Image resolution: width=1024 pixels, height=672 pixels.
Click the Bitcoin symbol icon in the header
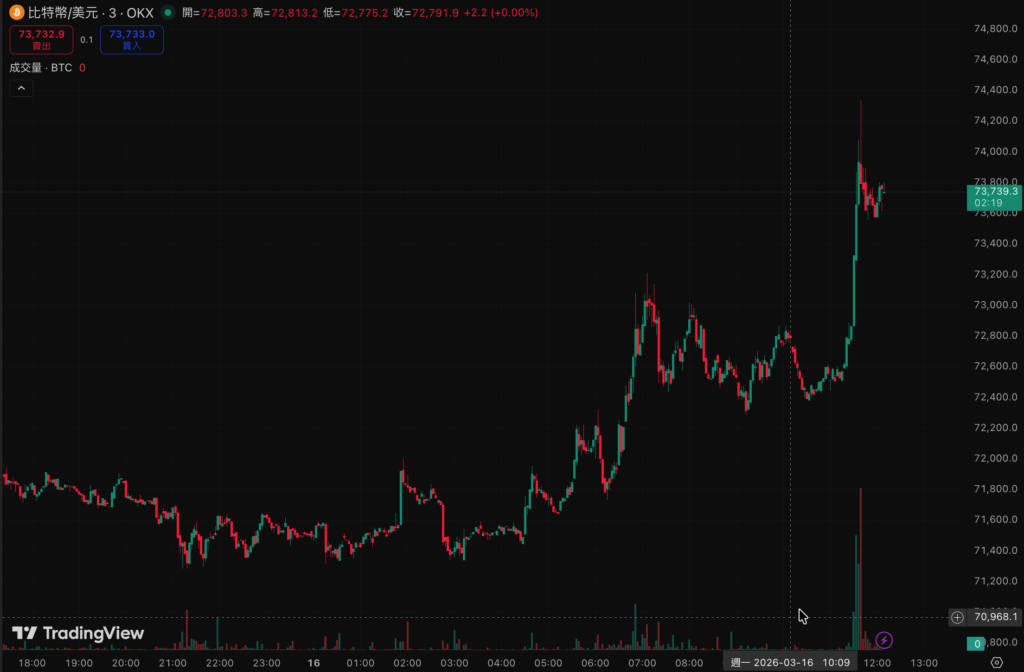tap(16, 13)
